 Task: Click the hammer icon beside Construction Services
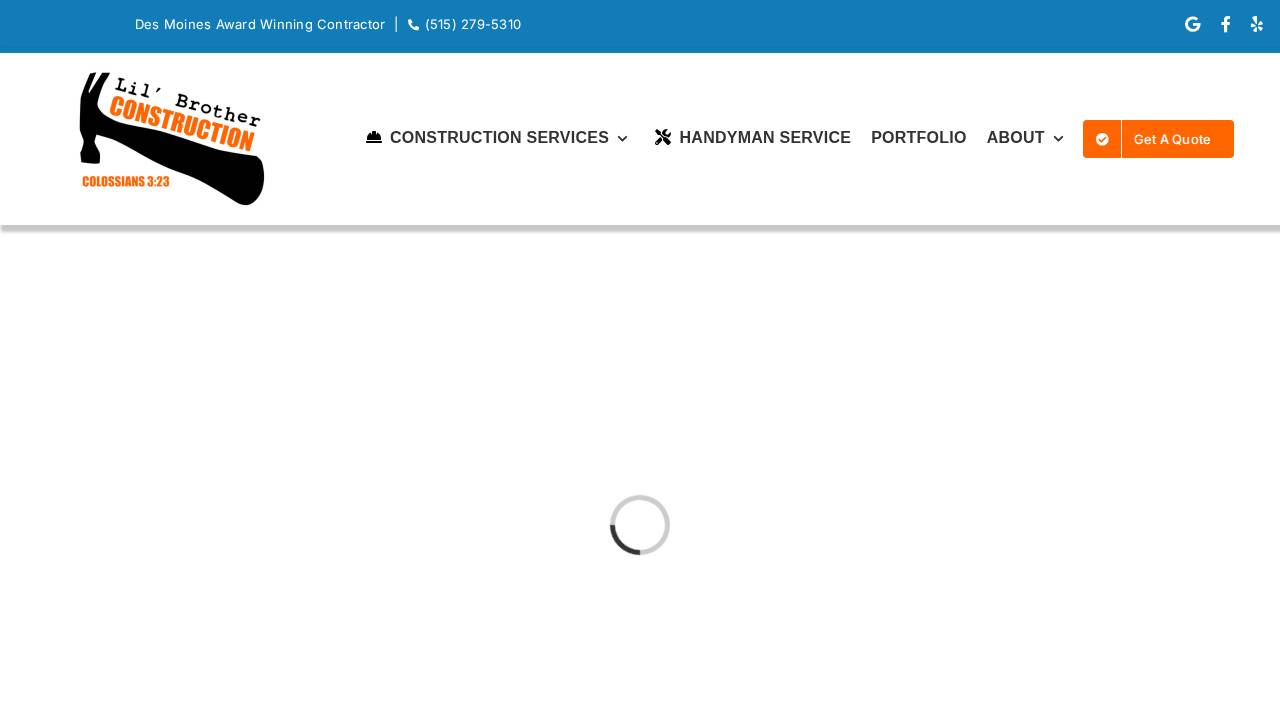374,137
